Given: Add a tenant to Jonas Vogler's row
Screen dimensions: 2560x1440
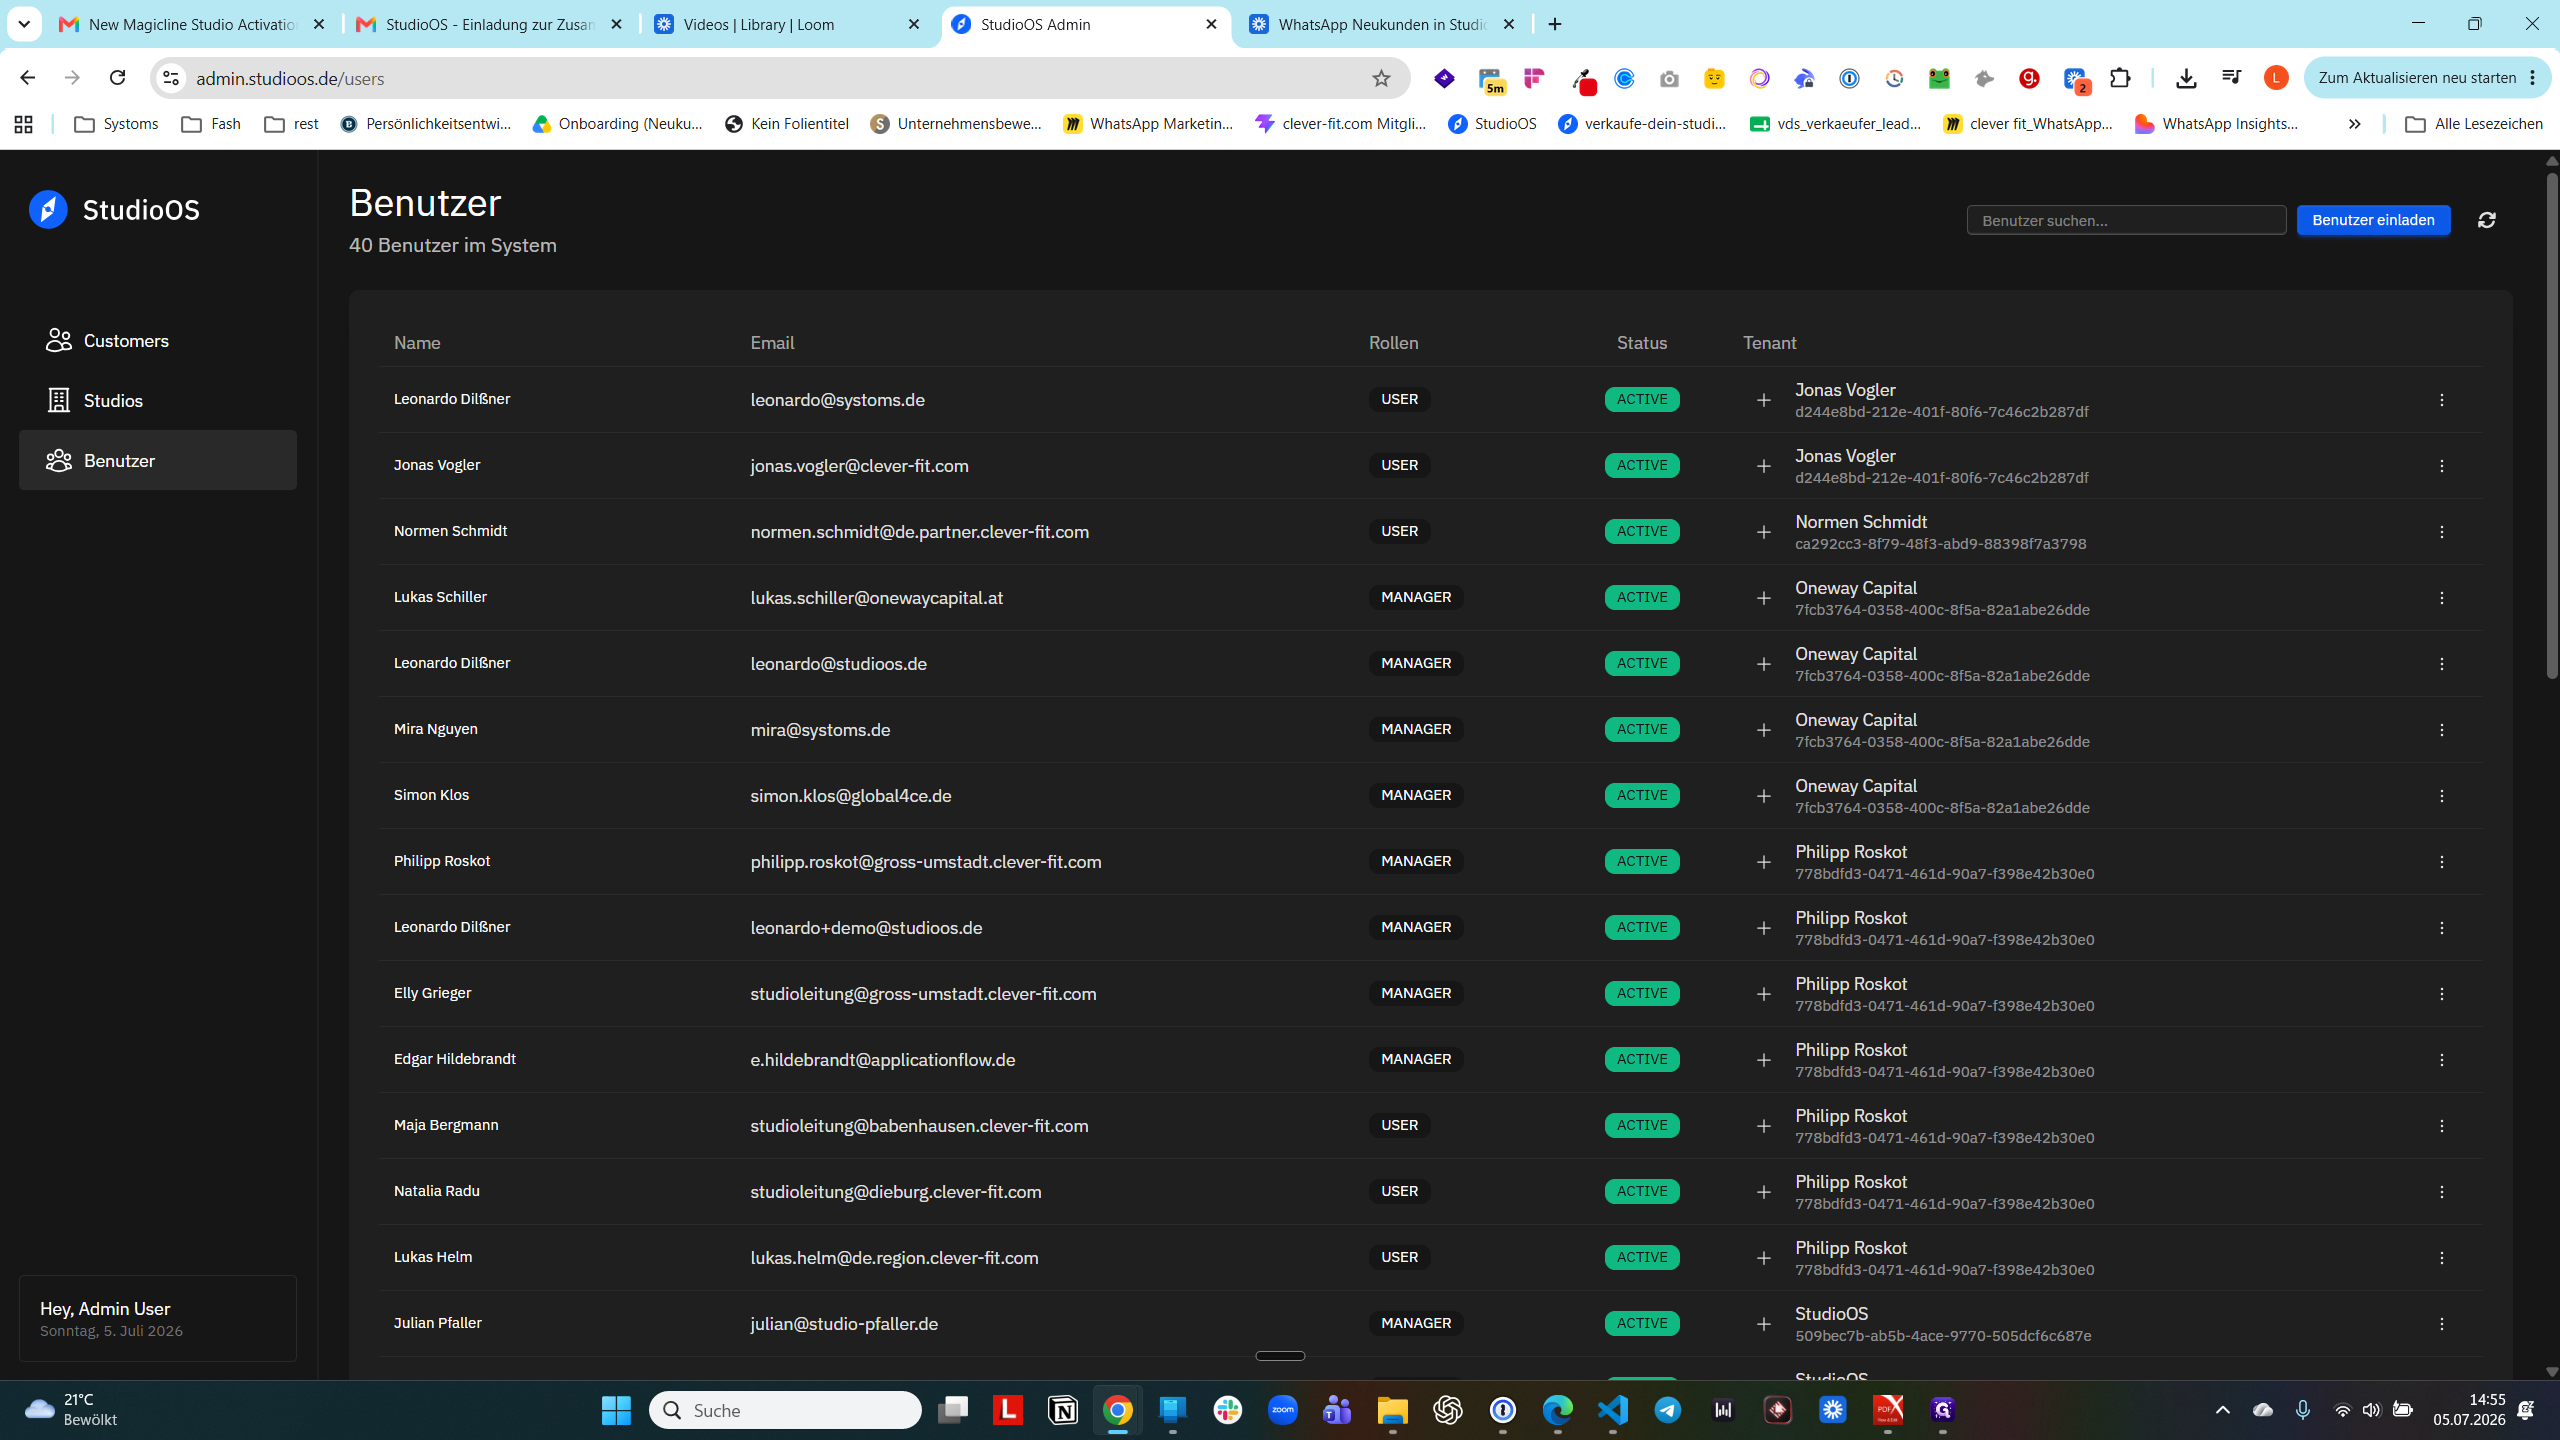Looking at the screenshot, I should click(1763, 466).
